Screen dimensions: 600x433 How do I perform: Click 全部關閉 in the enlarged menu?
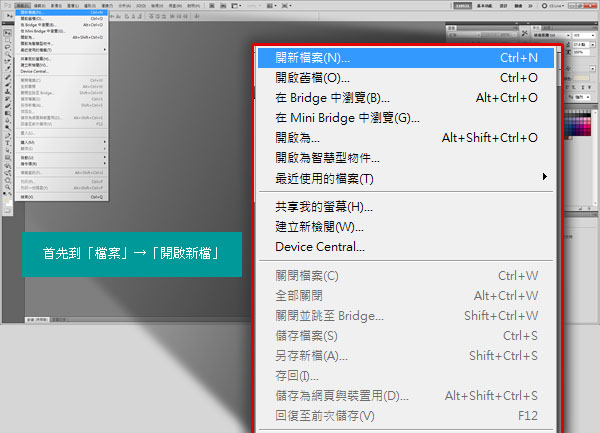click(406, 296)
